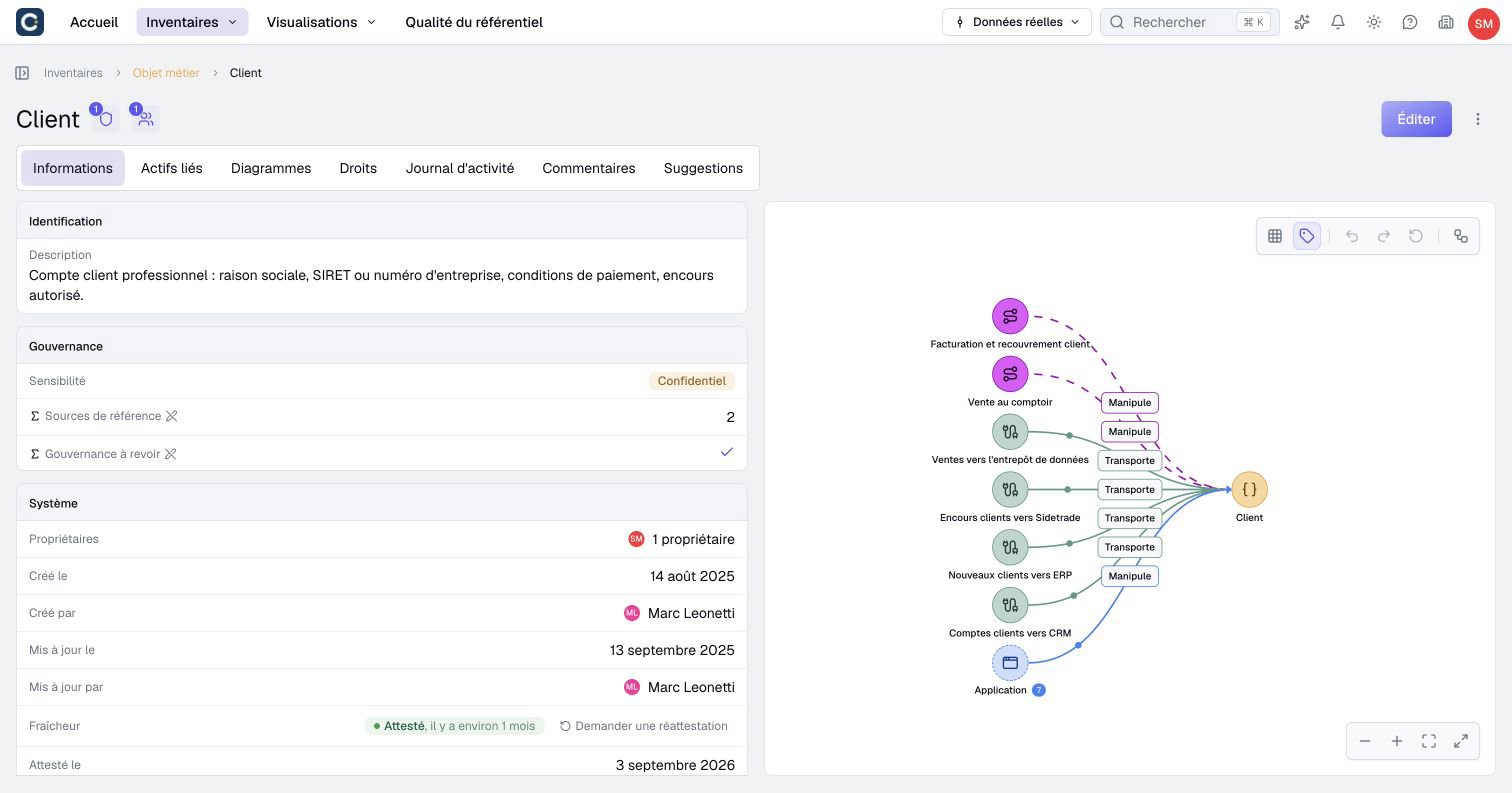Toggle the sidebar panel icon next to Inventaires breadcrumb
Screen dimensions: 1512x793
(22, 73)
